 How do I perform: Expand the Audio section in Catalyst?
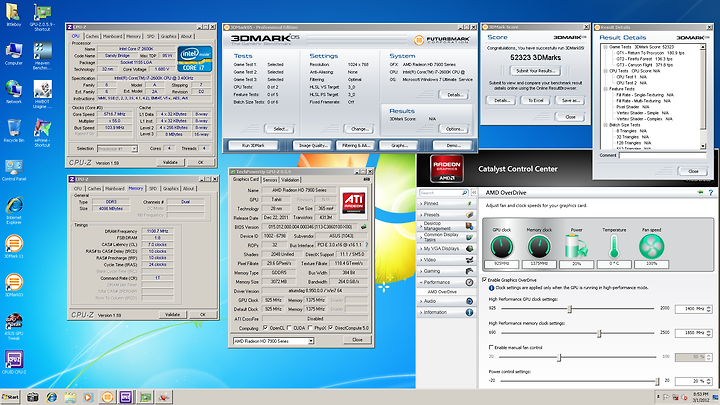click(x=447, y=301)
